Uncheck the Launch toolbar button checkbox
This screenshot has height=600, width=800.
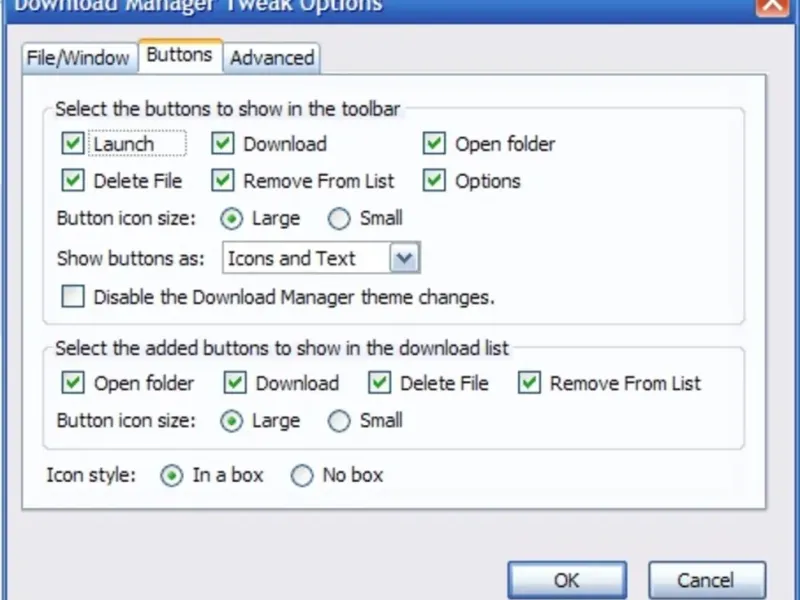pyautogui.click(x=73, y=144)
